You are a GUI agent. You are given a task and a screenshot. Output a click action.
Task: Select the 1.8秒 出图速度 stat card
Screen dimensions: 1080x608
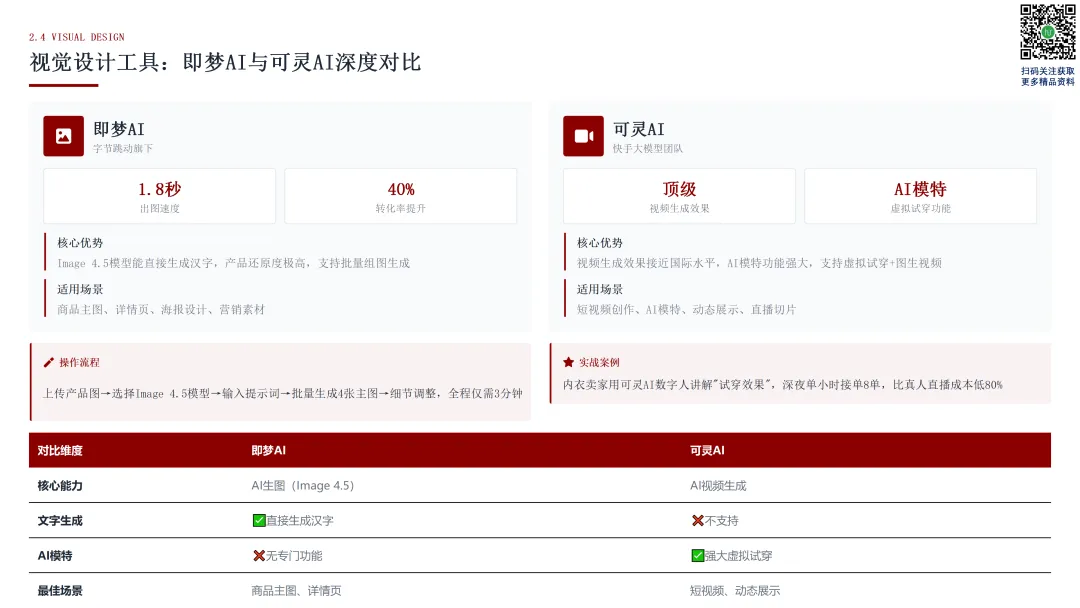pos(160,196)
